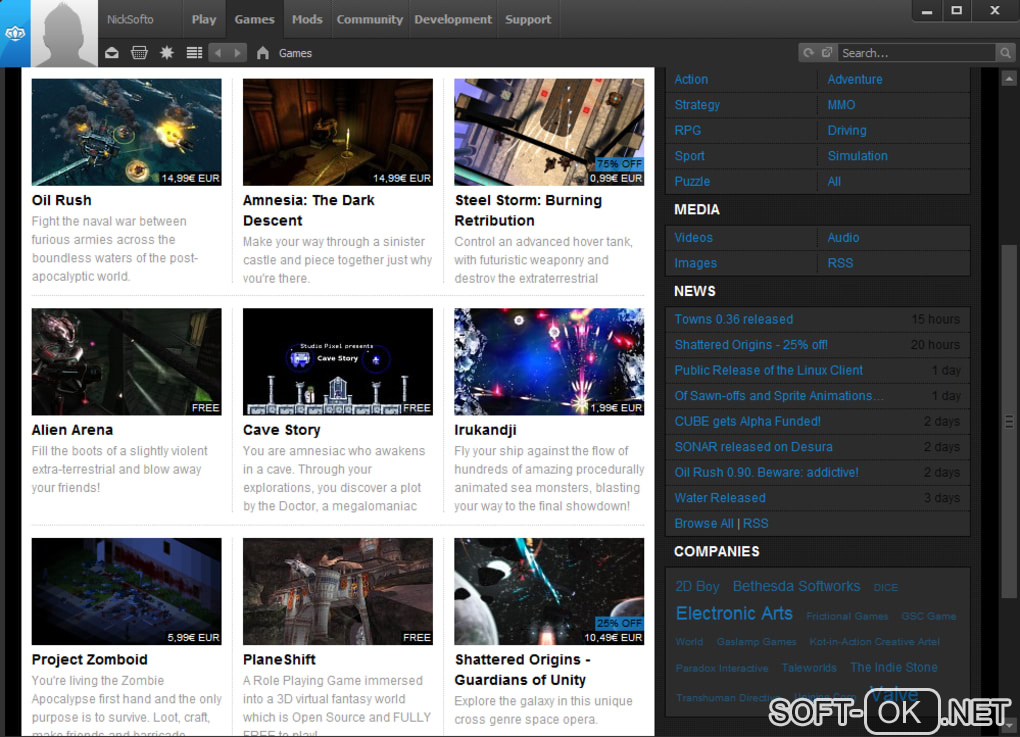Image resolution: width=1020 pixels, height=737 pixels.
Task: Click the user profile avatar
Action: (x=65, y=33)
